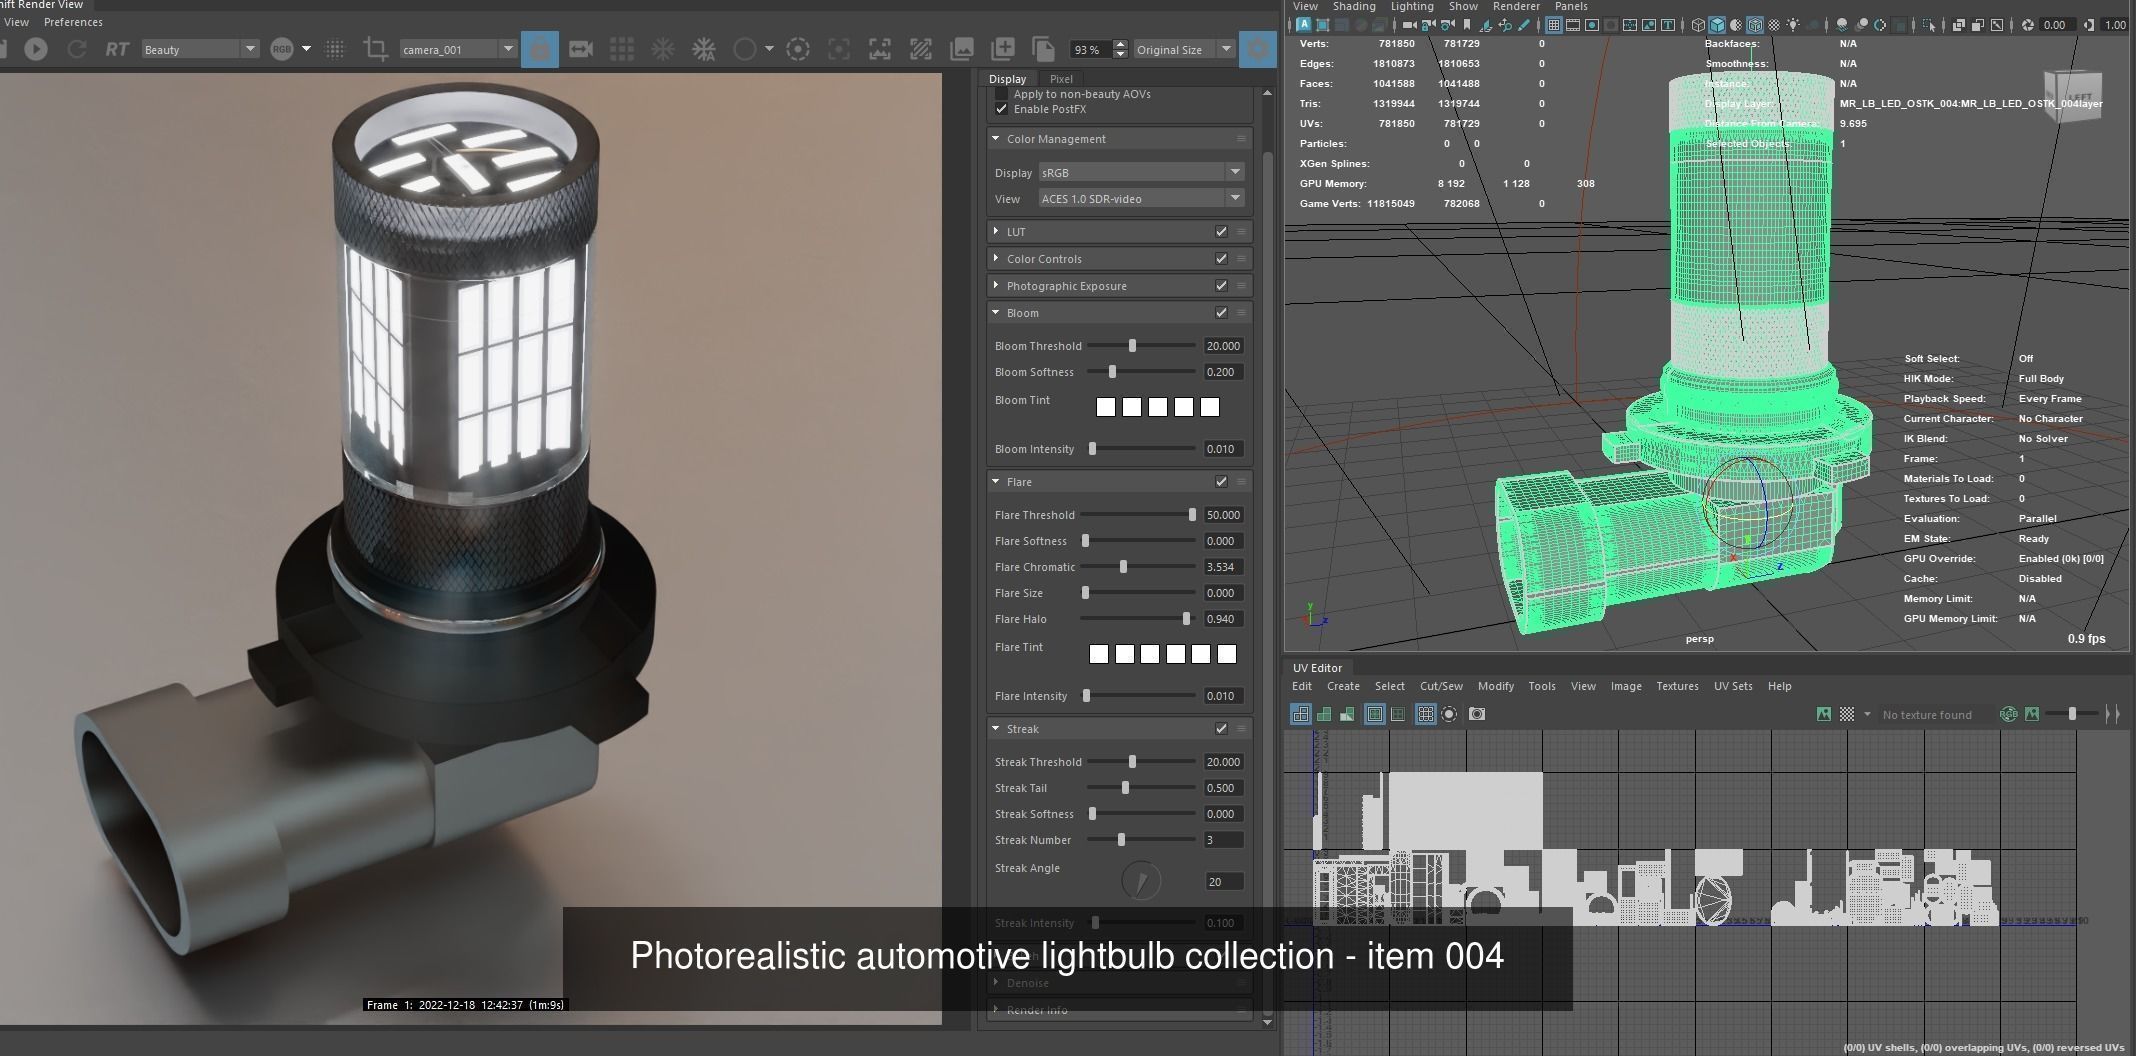Disable the Bloom checkbox
The image size is (2136, 1056).
click(x=1221, y=312)
